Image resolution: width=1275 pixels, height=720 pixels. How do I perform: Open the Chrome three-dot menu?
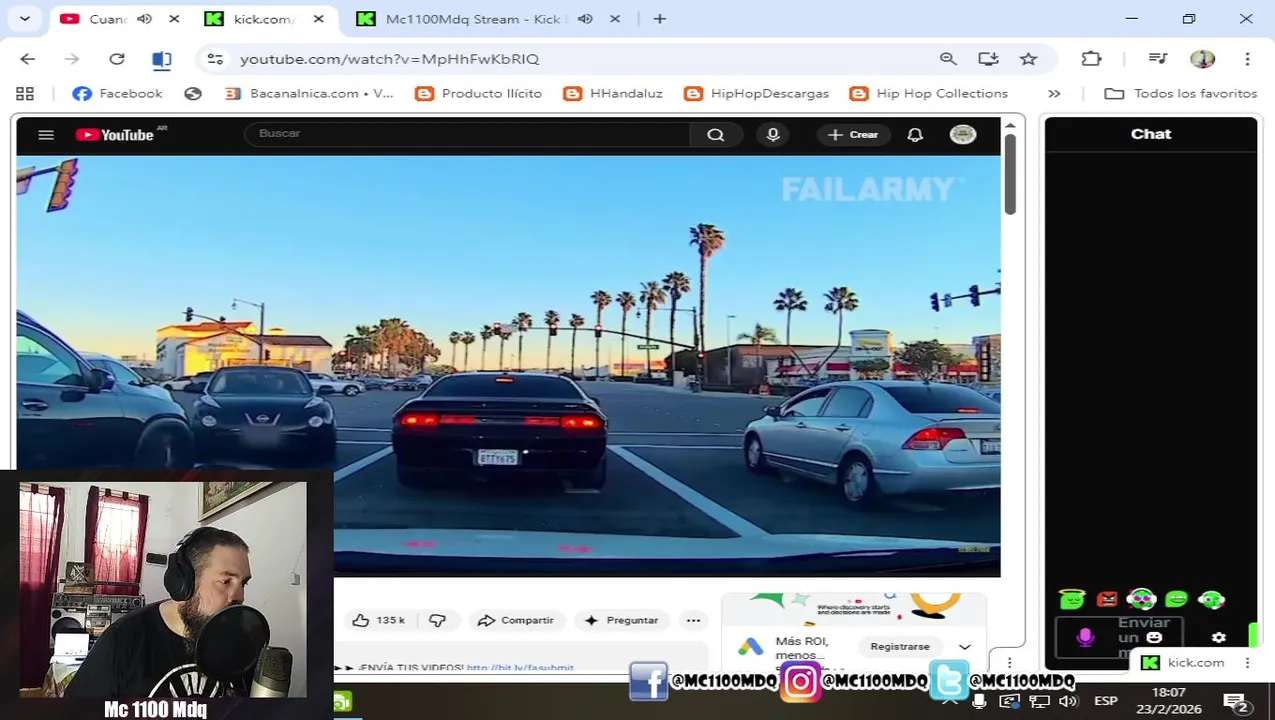point(1247,59)
